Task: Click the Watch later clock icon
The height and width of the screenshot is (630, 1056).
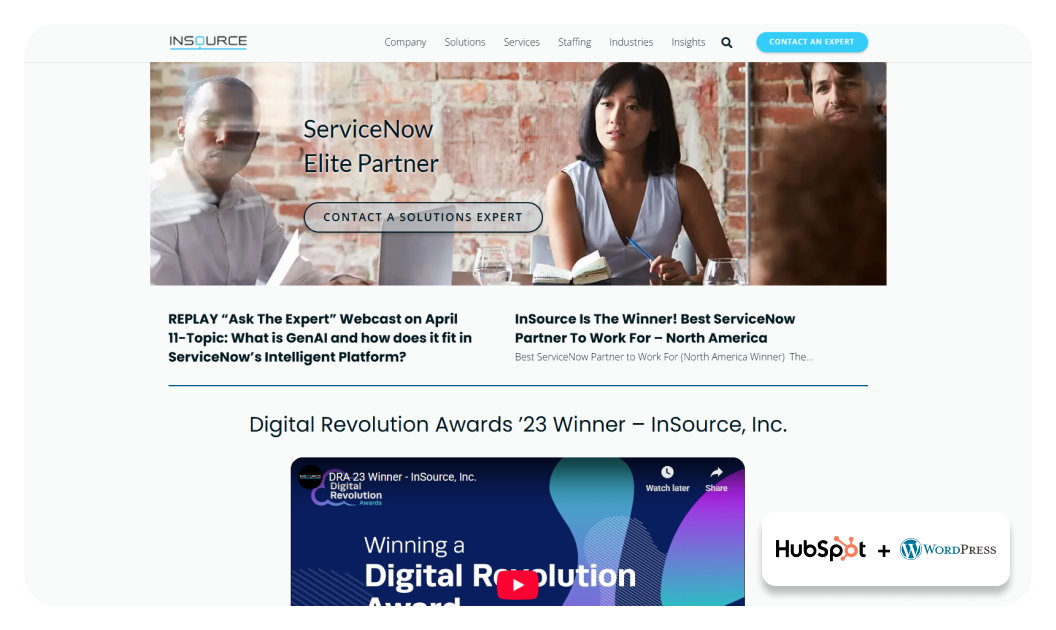Action: 667,472
